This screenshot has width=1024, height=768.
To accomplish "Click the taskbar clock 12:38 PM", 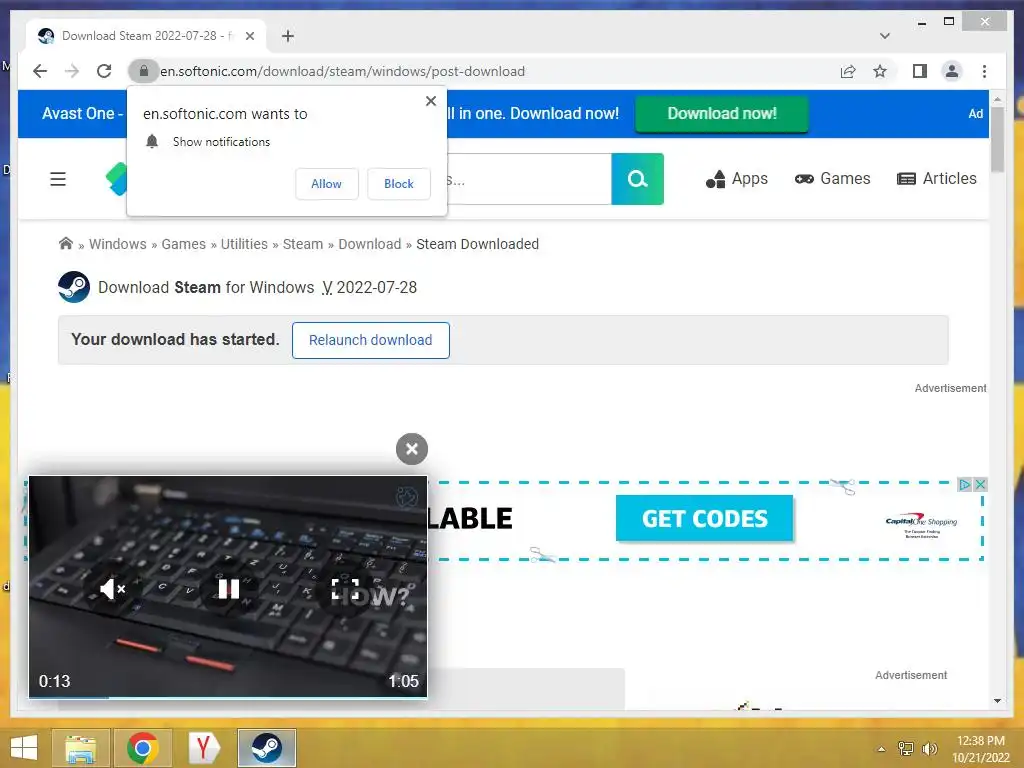I will tap(980, 741).
